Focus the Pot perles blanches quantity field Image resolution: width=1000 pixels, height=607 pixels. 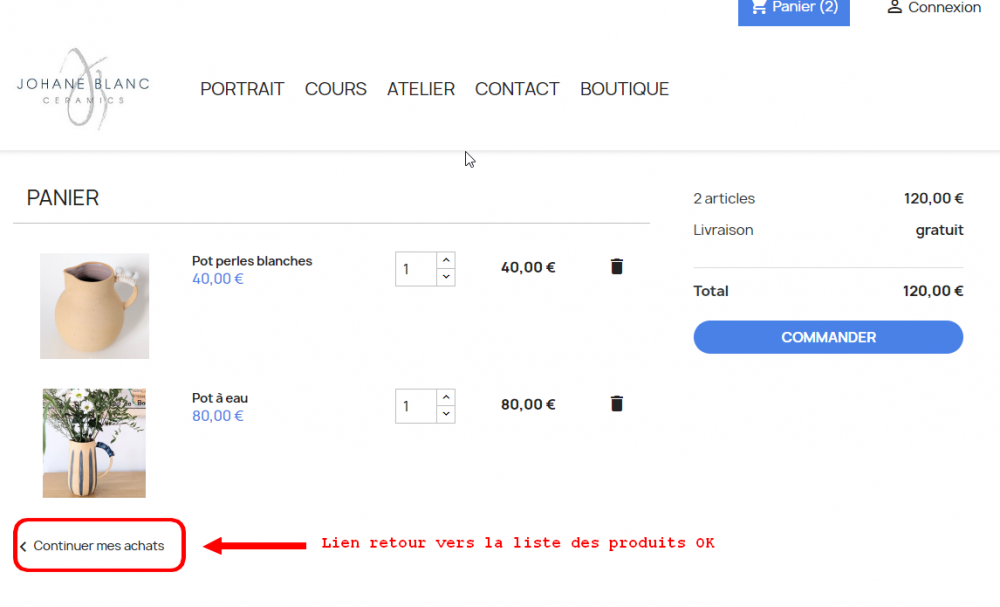click(x=416, y=269)
